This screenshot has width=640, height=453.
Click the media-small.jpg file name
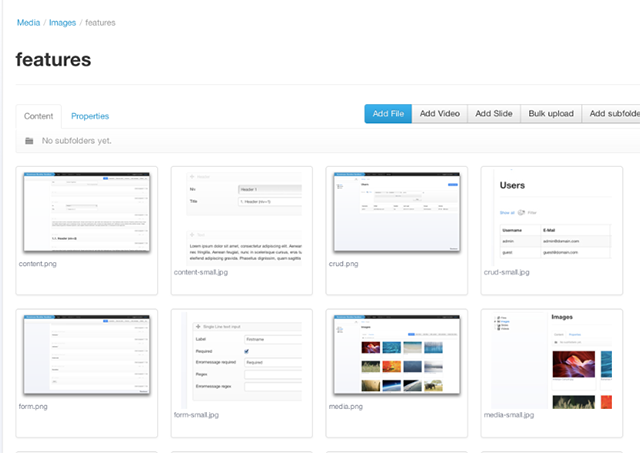[x=509, y=415]
